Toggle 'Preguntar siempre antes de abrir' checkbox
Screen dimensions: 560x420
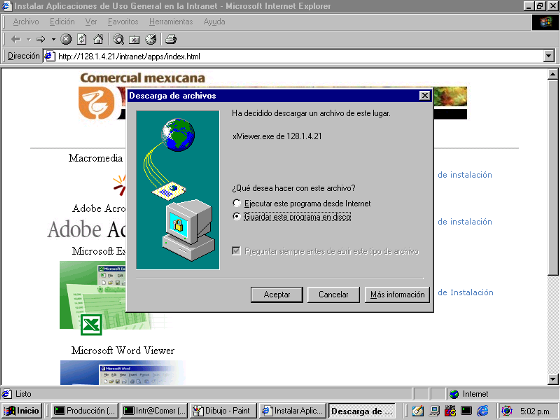pos(236,251)
